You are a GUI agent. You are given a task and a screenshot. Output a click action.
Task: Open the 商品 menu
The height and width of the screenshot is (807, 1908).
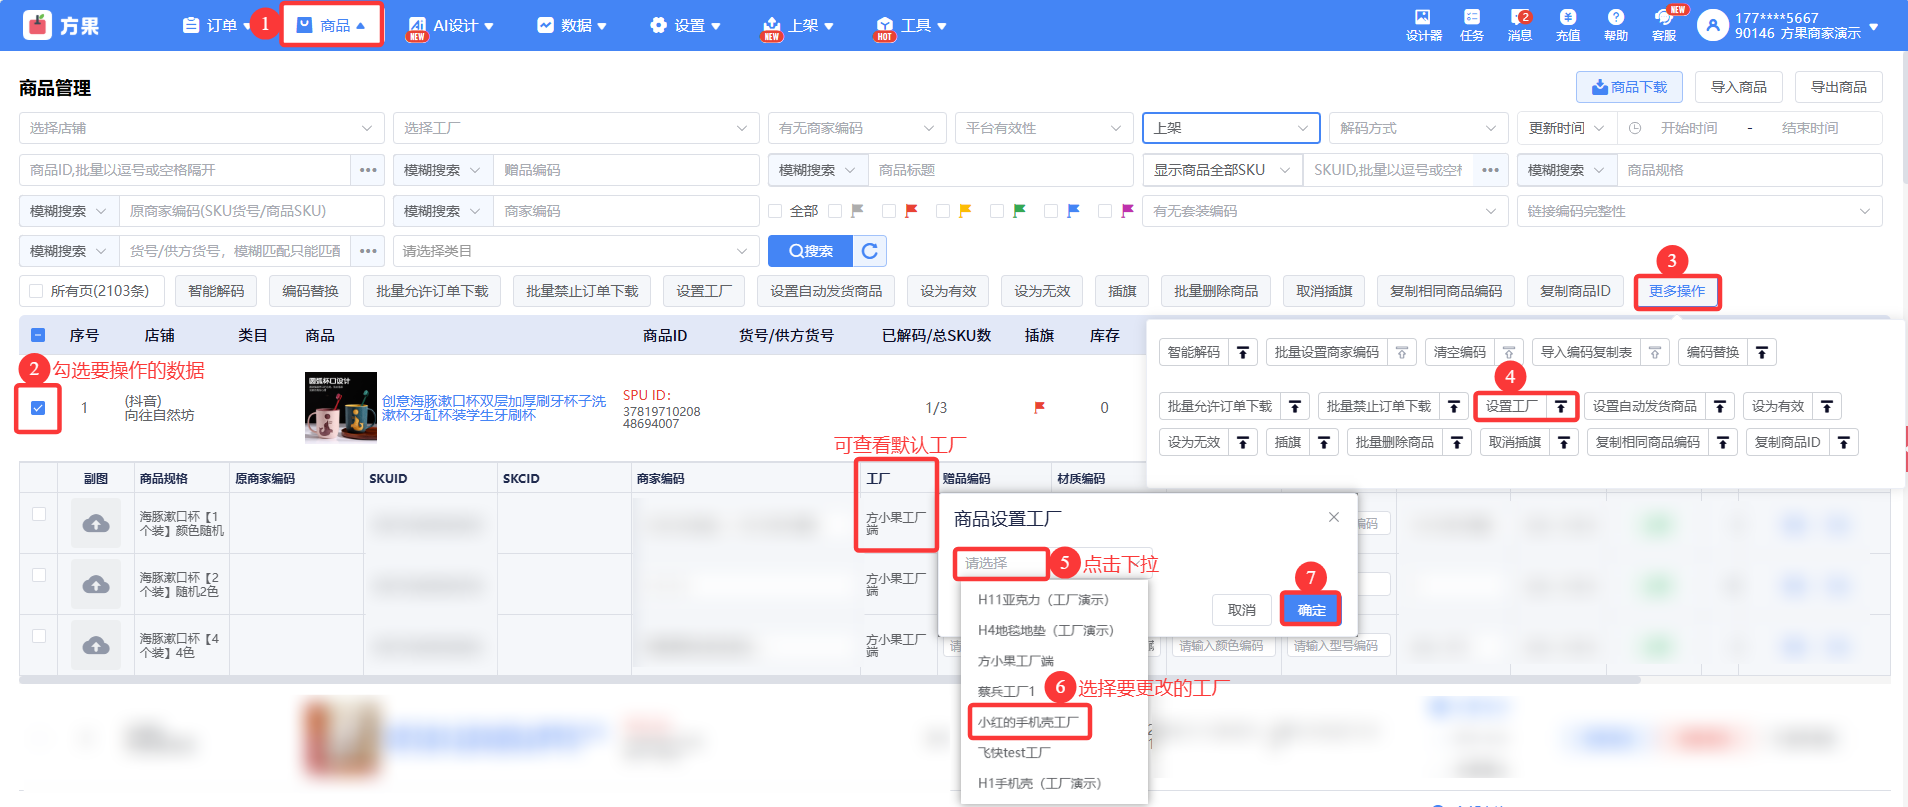(331, 25)
